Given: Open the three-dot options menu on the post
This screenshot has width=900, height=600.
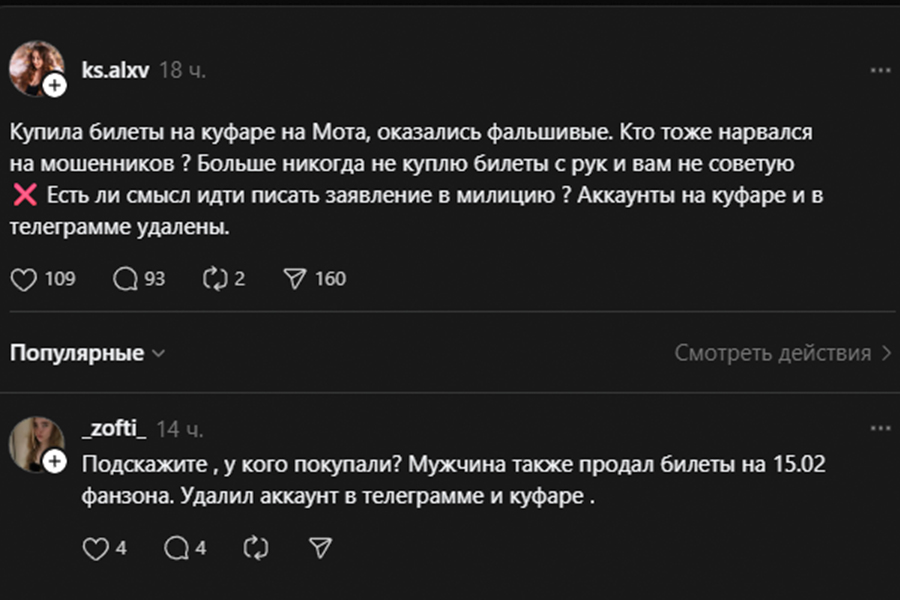Looking at the screenshot, I should (879, 70).
